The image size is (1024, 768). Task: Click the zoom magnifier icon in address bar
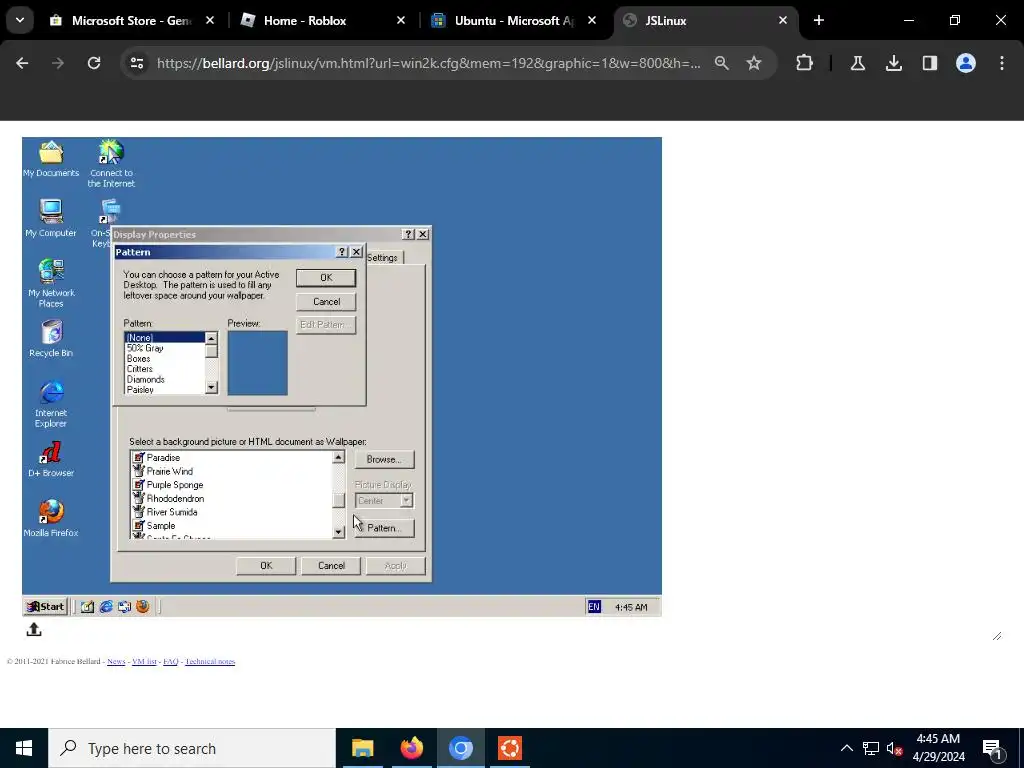[x=722, y=63]
